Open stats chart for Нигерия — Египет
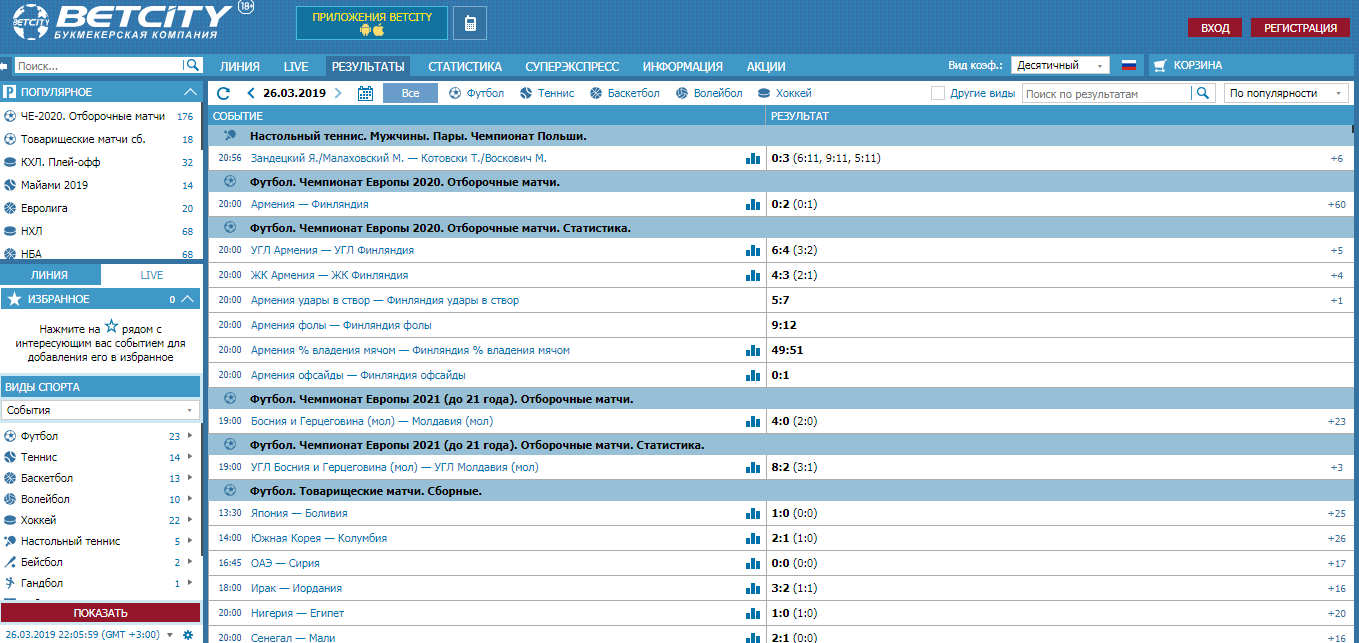Screen dimensions: 1359x643 click(x=753, y=613)
